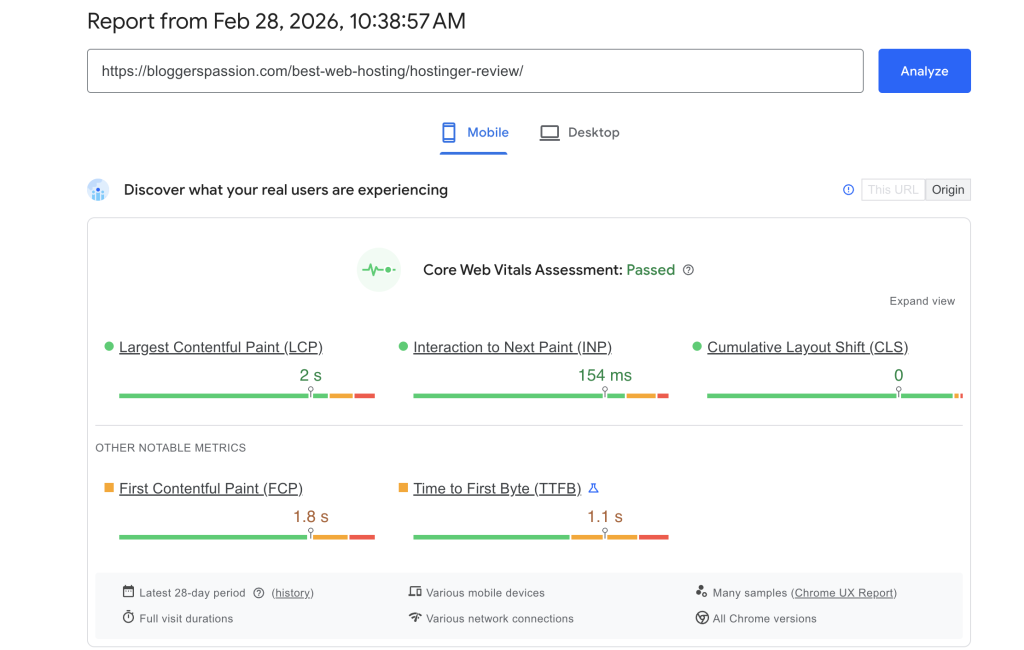This screenshot has width=1024, height=650.
Task: Select the This URL option
Action: click(892, 189)
